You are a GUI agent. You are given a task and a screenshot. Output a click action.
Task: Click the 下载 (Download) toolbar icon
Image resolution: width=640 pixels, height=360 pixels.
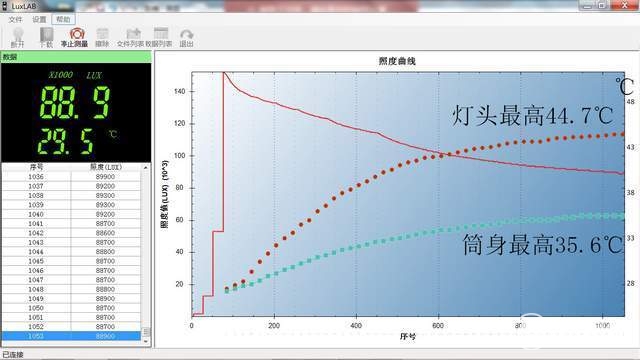tap(47, 37)
